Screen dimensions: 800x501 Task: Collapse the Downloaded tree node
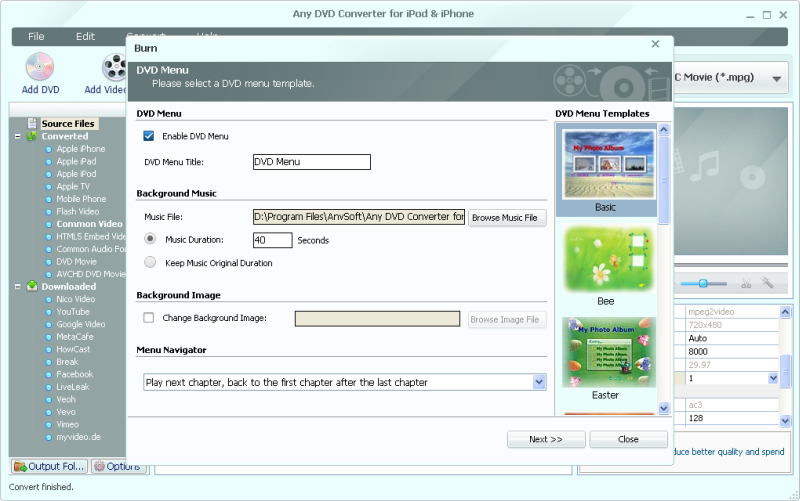point(17,286)
